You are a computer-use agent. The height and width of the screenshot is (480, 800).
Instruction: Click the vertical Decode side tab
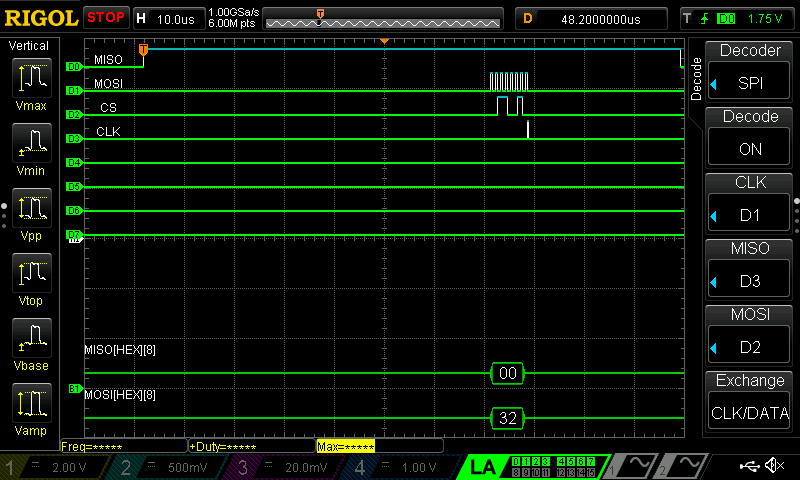pyautogui.click(x=695, y=79)
